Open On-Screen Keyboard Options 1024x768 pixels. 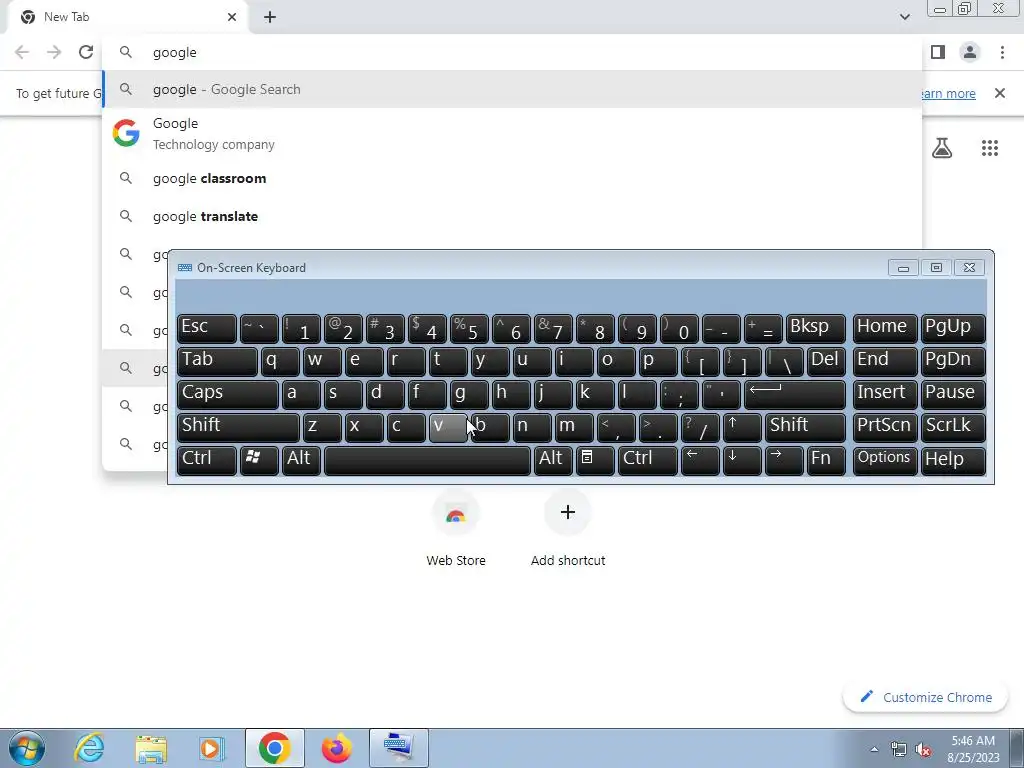[x=885, y=460]
